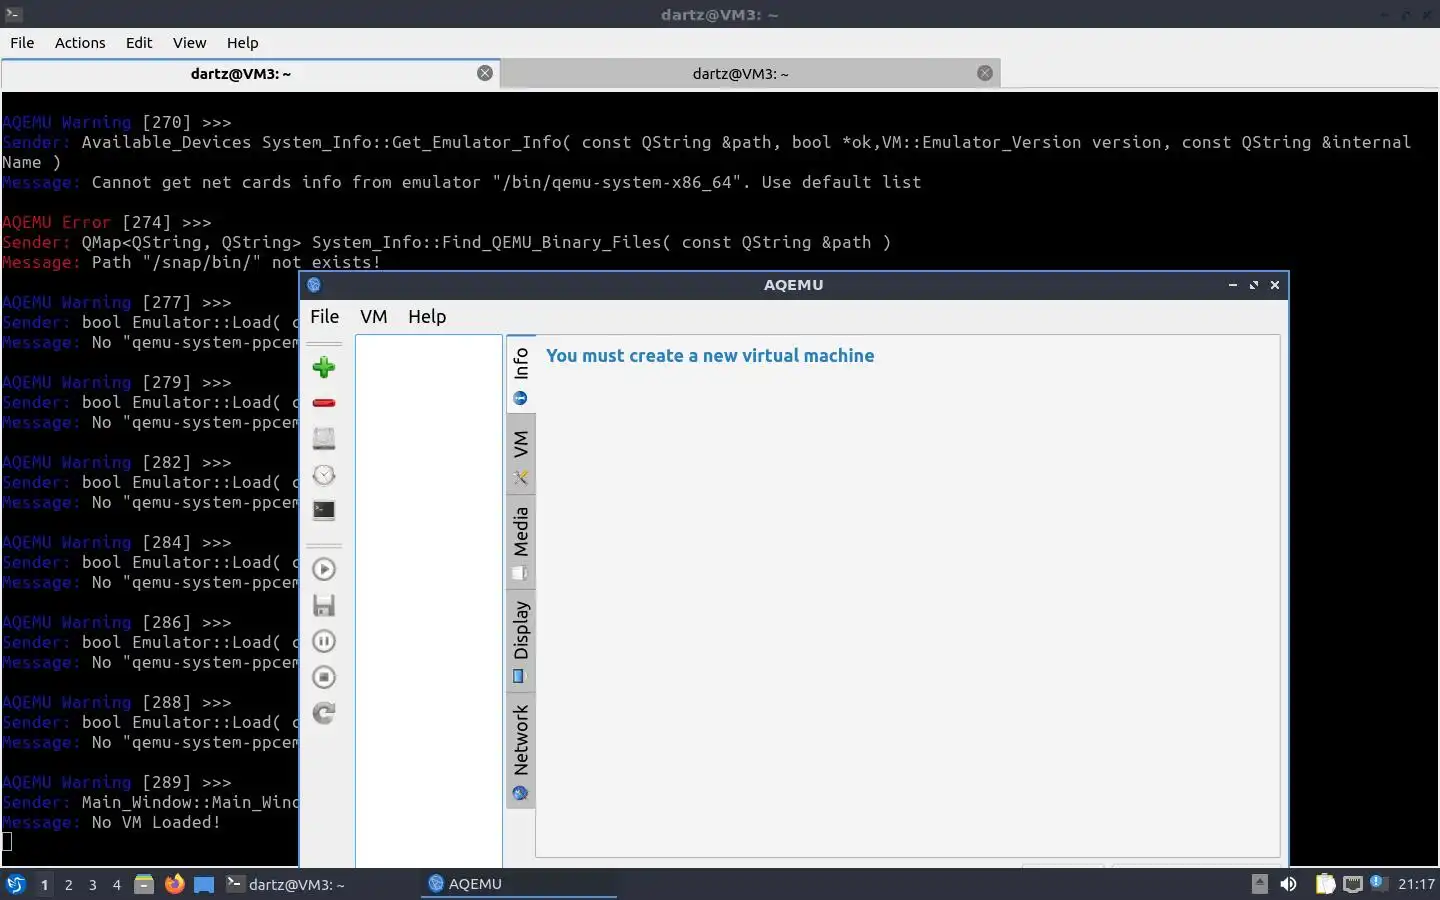This screenshot has width=1440, height=900.
Task: Click terminal window menu icon in title bar
Action: point(13,14)
